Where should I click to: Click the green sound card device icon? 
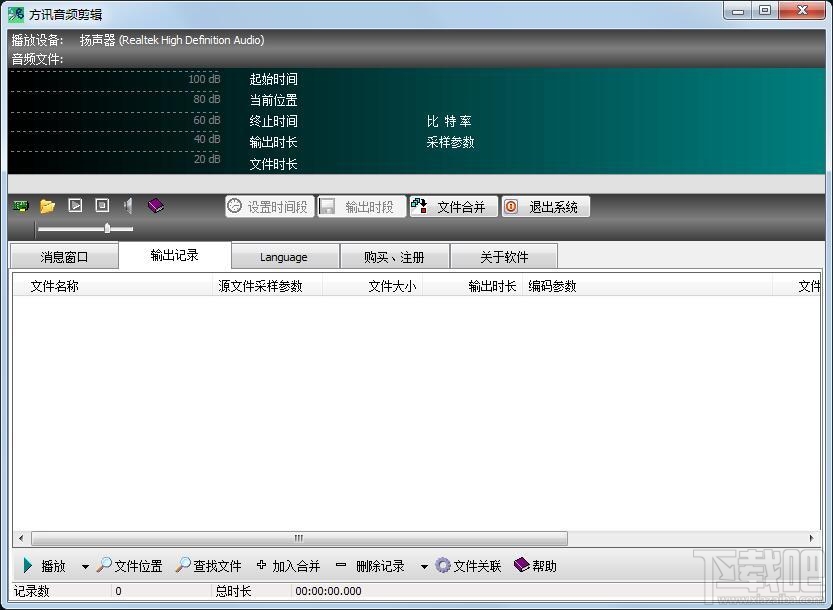[21, 206]
